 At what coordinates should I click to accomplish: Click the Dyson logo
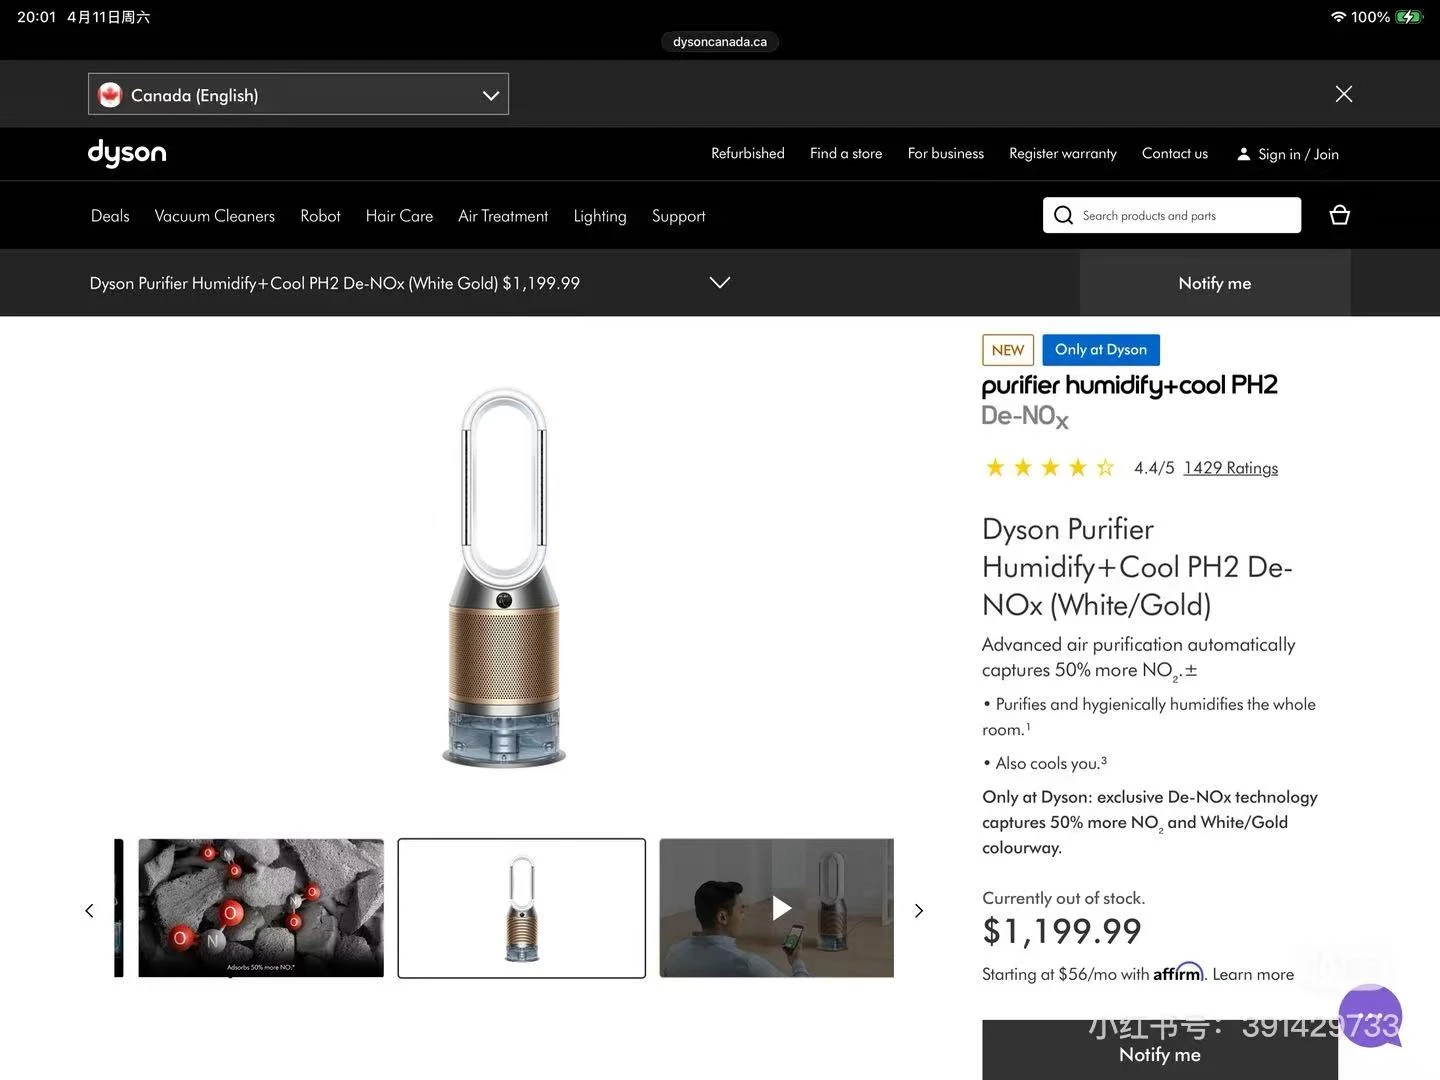click(x=127, y=153)
